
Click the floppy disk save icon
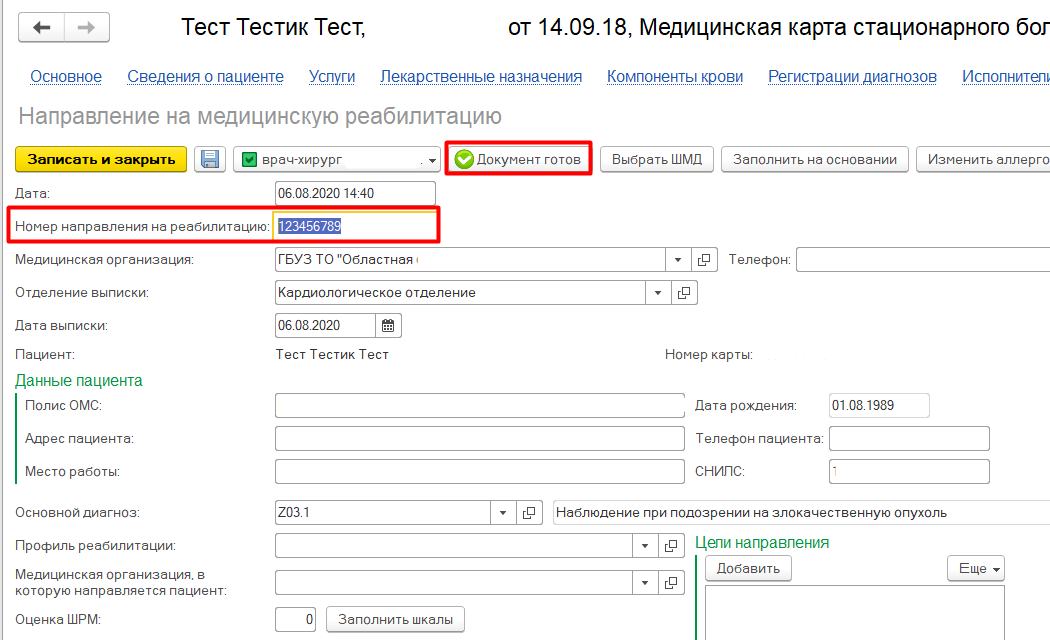tap(210, 160)
